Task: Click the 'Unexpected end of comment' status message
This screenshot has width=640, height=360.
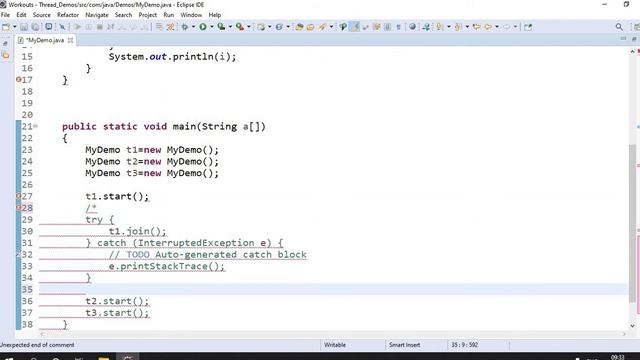Action: [37, 345]
